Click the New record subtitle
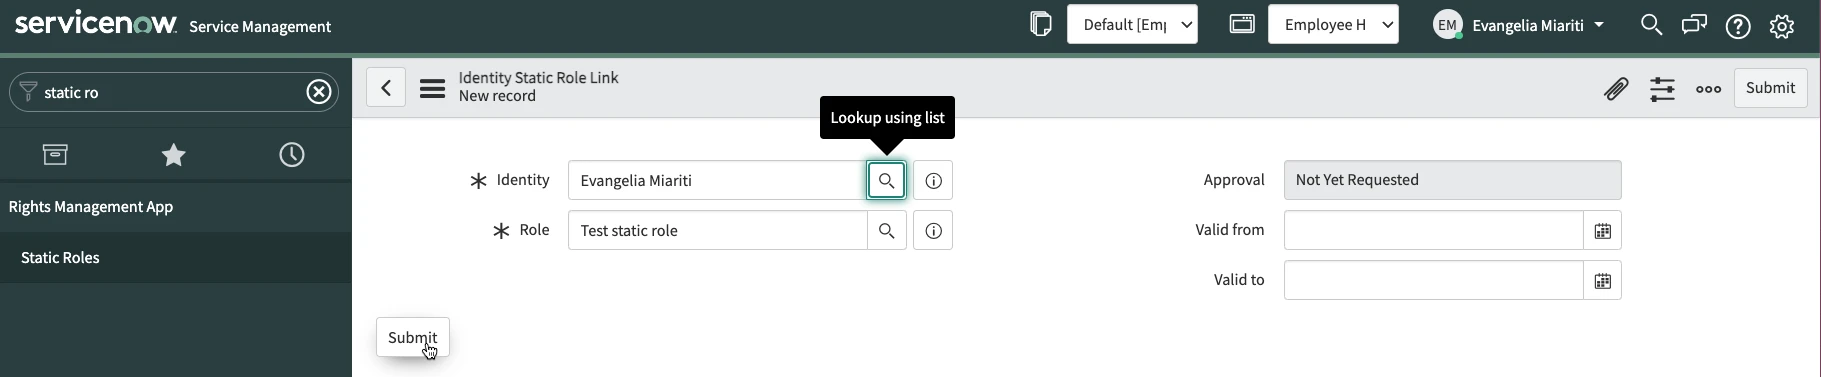 tap(497, 96)
